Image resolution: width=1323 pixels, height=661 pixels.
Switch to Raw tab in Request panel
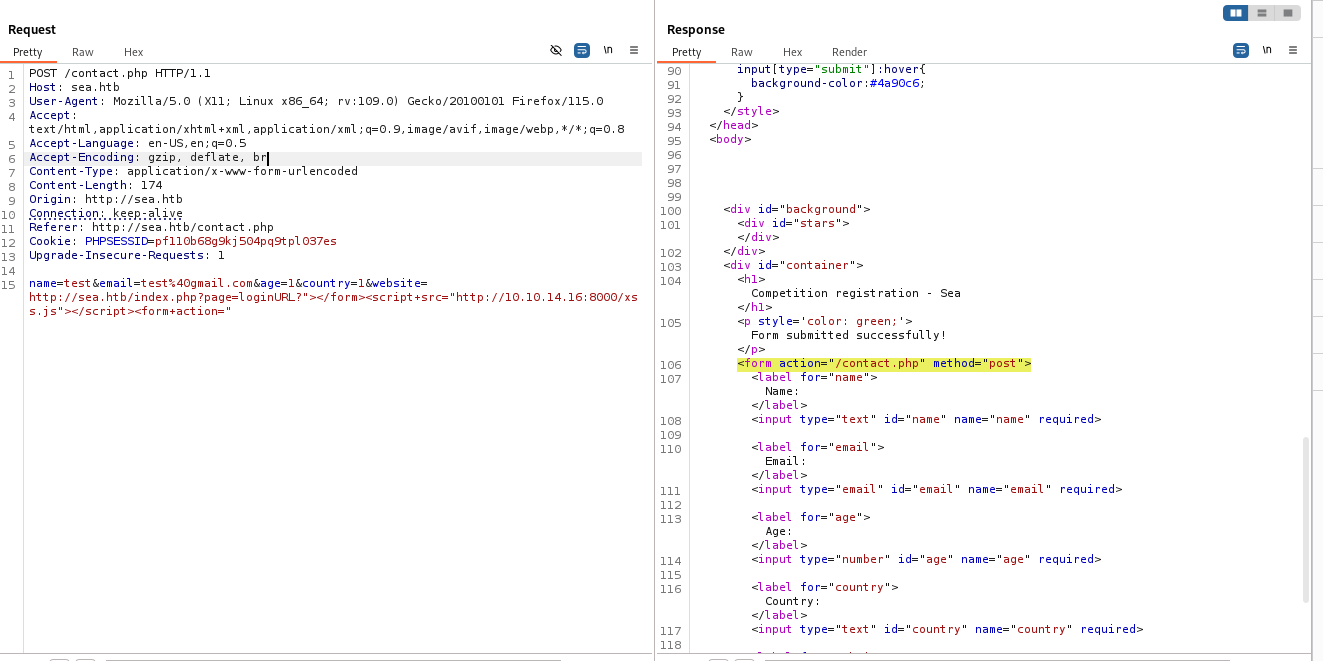pyautogui.click(x=83, y=52)
